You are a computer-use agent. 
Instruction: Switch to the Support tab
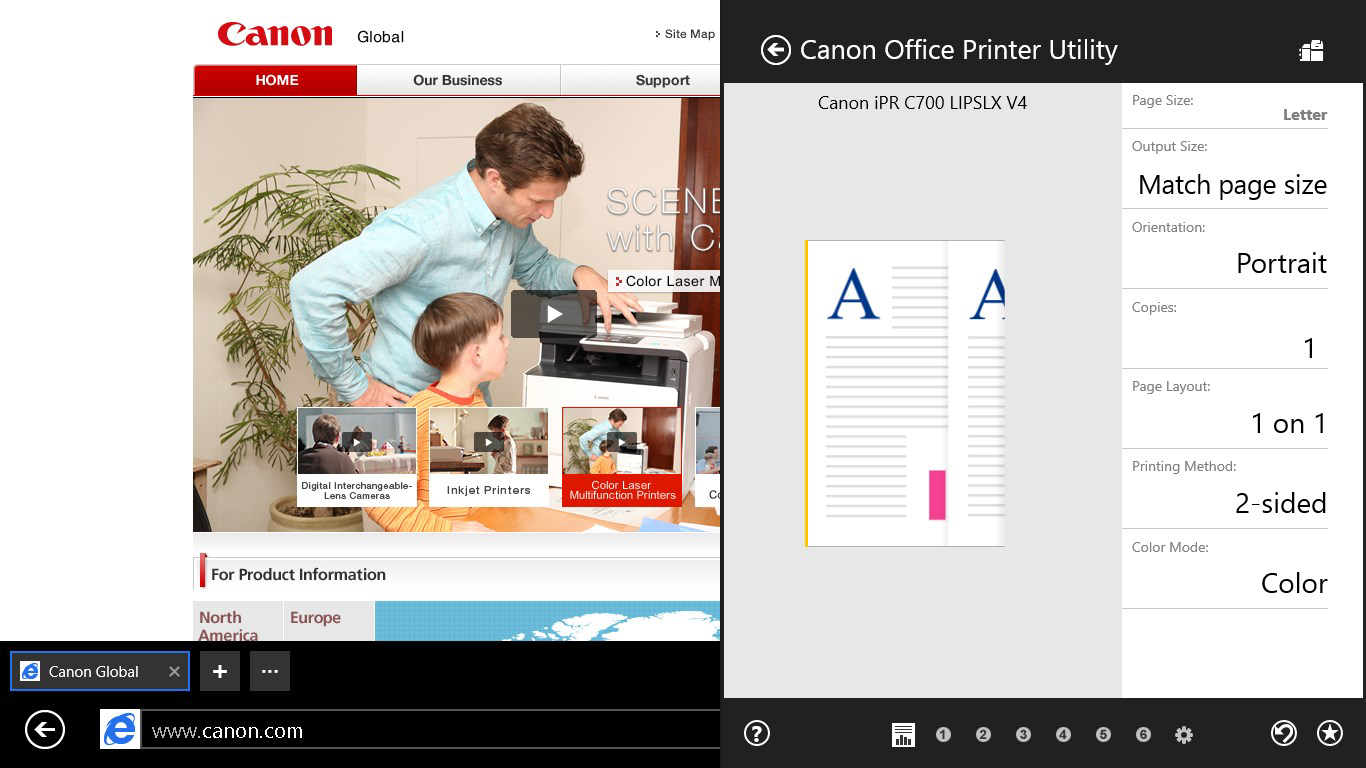pyautogui.click(x=661, y=80)
